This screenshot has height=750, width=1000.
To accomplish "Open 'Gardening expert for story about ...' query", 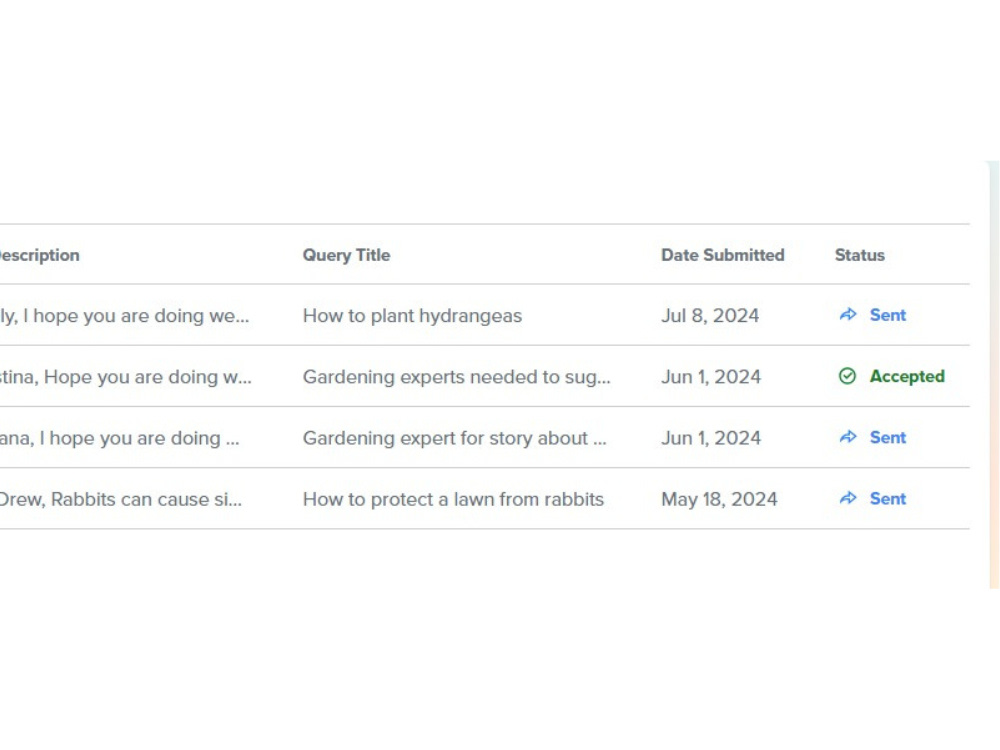I will click(455, 438).
